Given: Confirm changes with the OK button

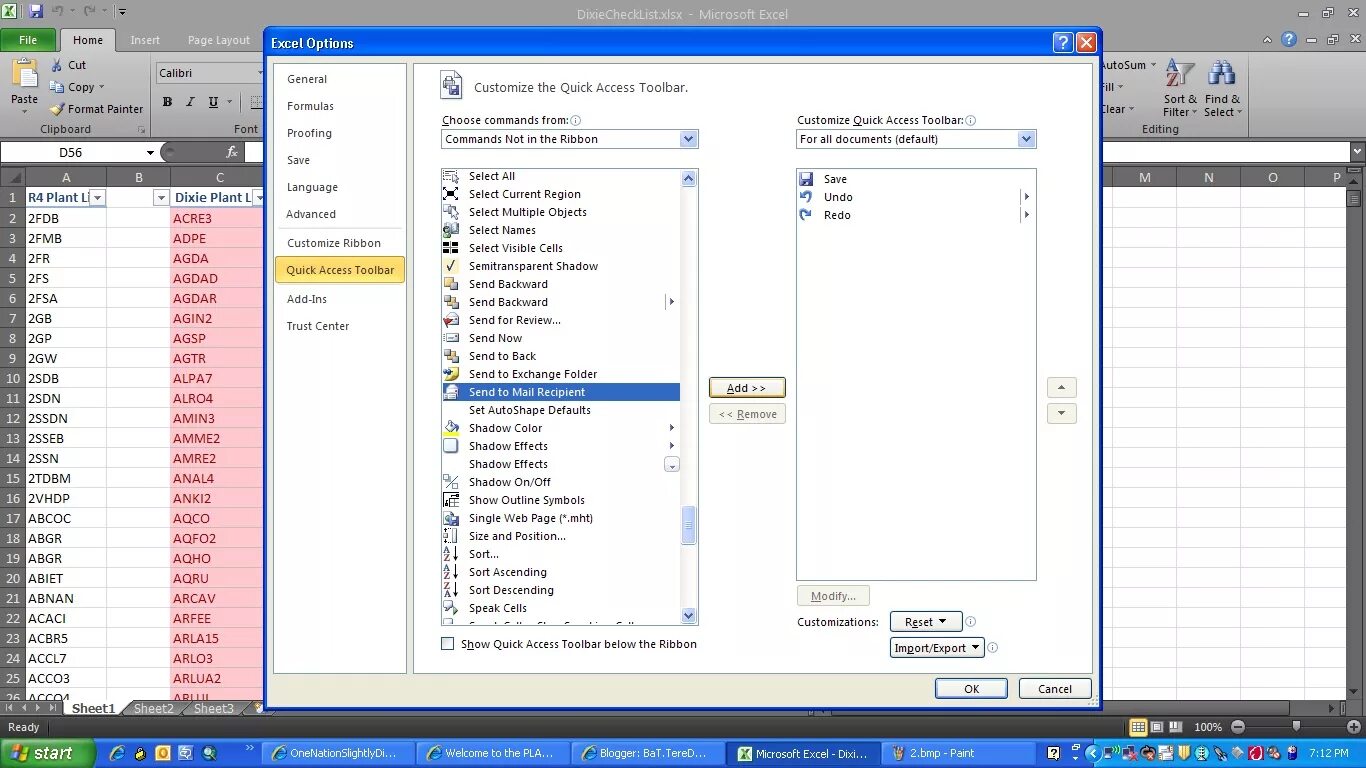Looking at the screenshot, I should pyautogui.click(x=969, y=688).
